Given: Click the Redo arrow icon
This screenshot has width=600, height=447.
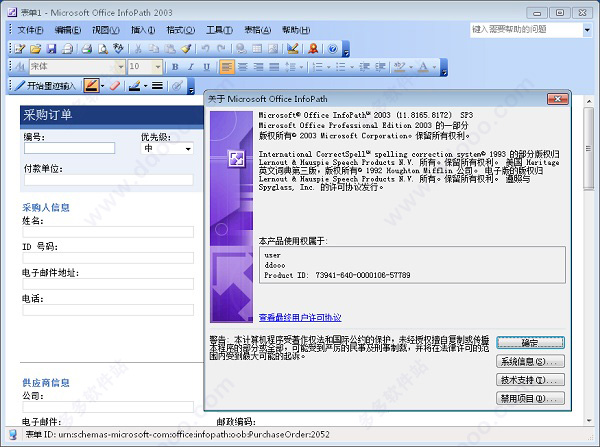Looking at the screenshot, I should pos(221,49).
